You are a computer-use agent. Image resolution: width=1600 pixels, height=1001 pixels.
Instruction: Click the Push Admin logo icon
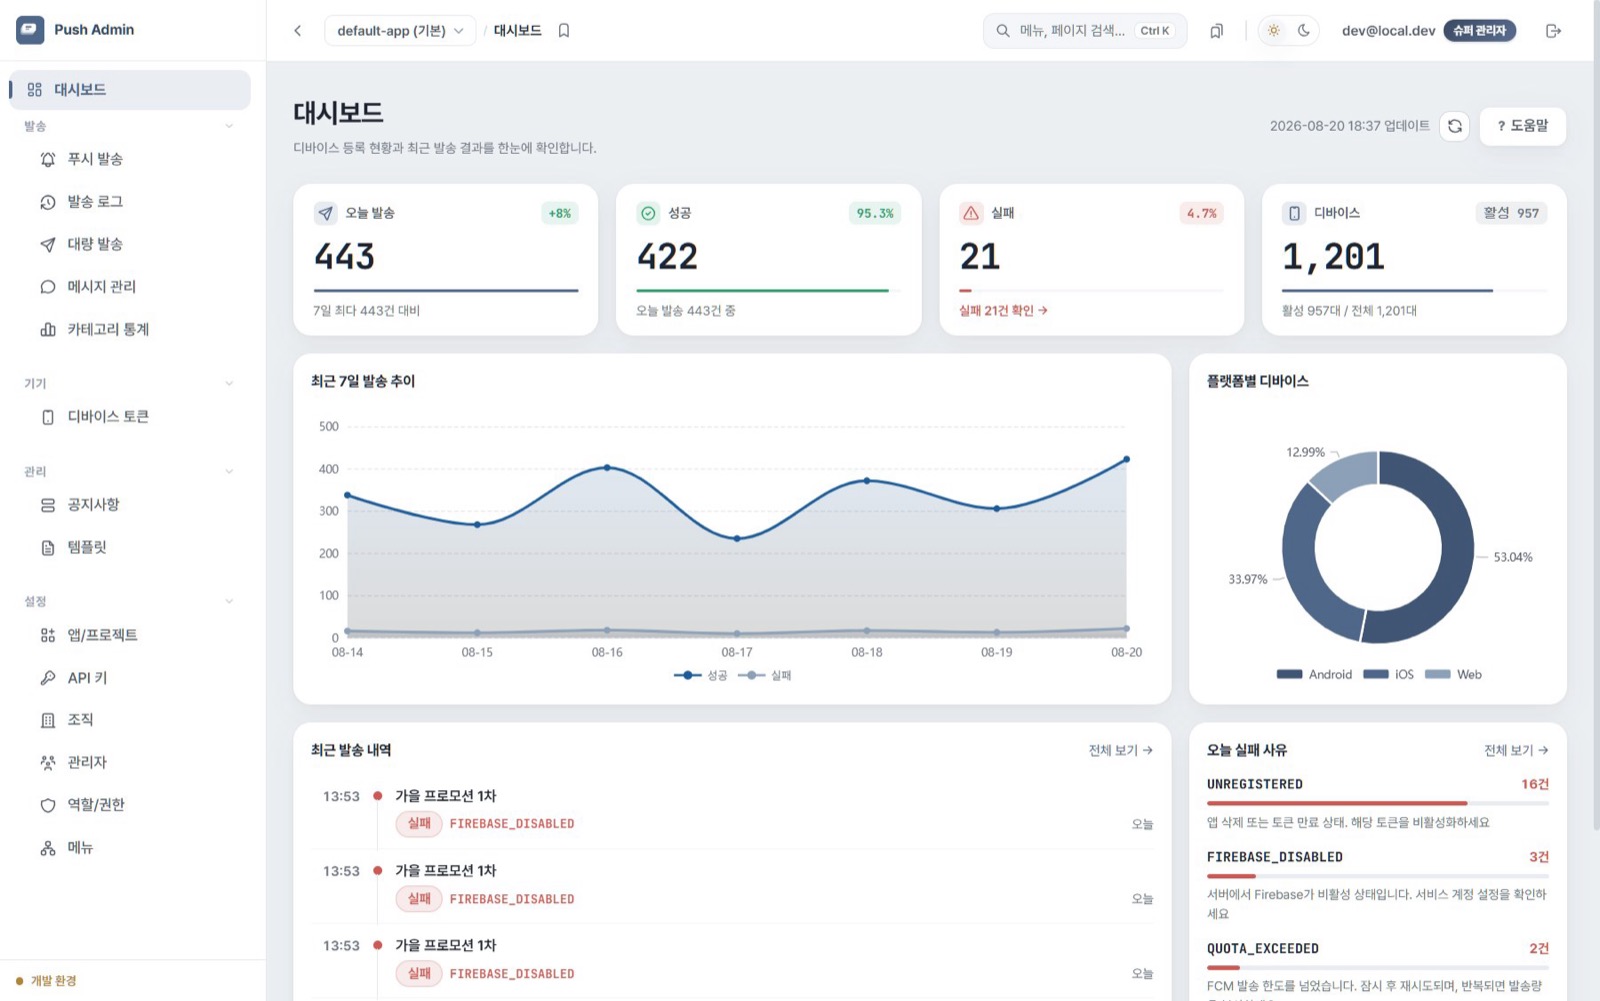point(30,30)
